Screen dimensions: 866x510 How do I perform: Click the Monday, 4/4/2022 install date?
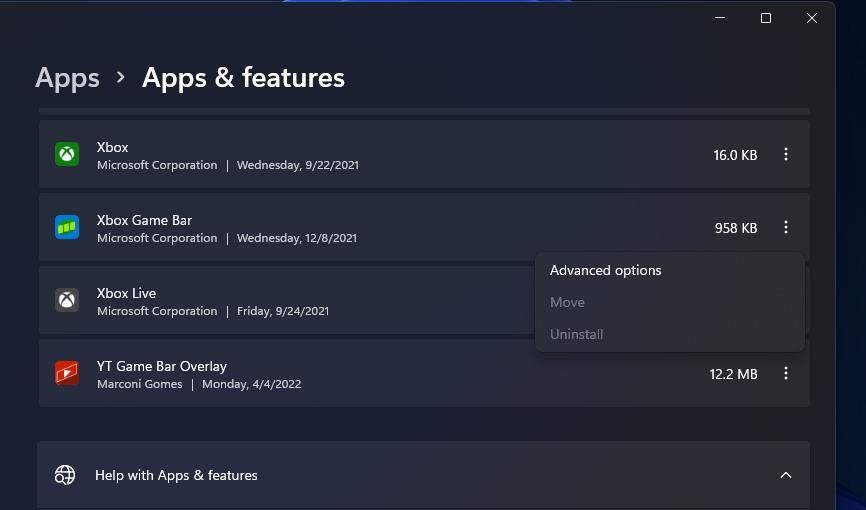coord(252,384)
